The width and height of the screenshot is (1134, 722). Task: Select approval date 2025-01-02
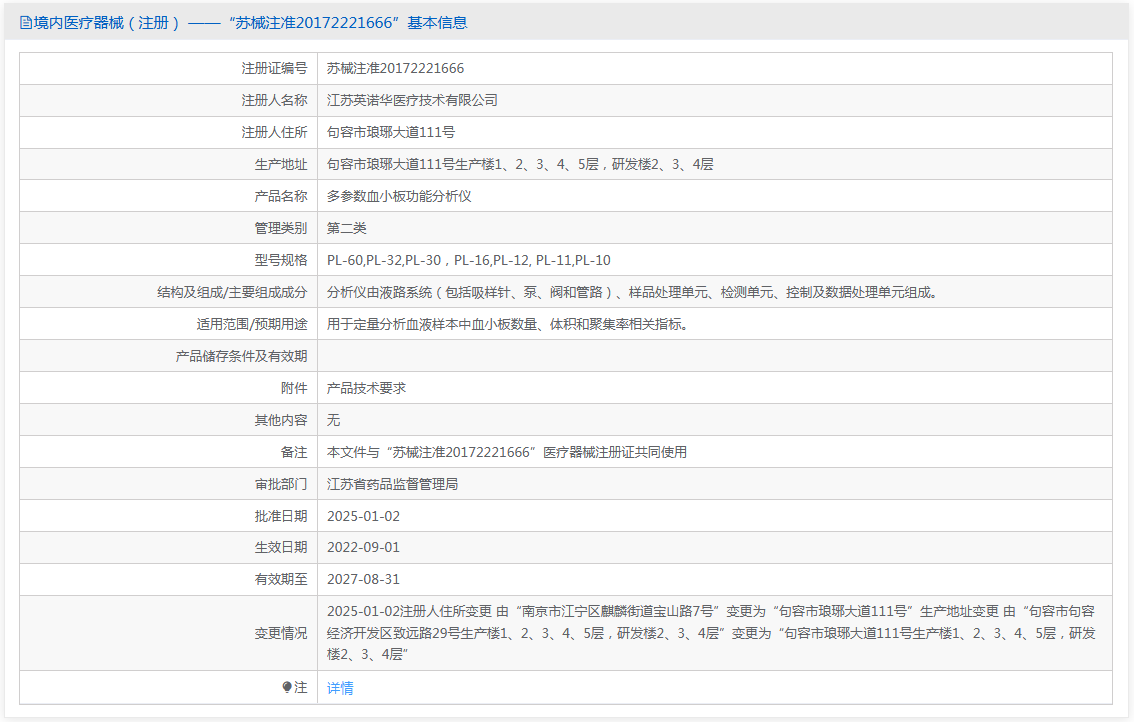[x=363, y=516]
